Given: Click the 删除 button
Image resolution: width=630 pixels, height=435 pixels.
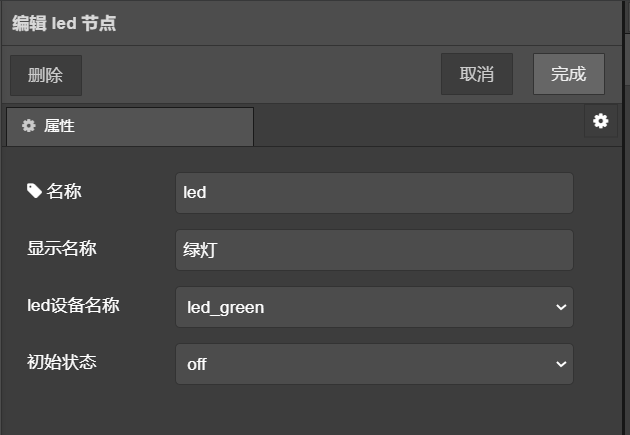Looking at the screenshot, I should 45,75.
